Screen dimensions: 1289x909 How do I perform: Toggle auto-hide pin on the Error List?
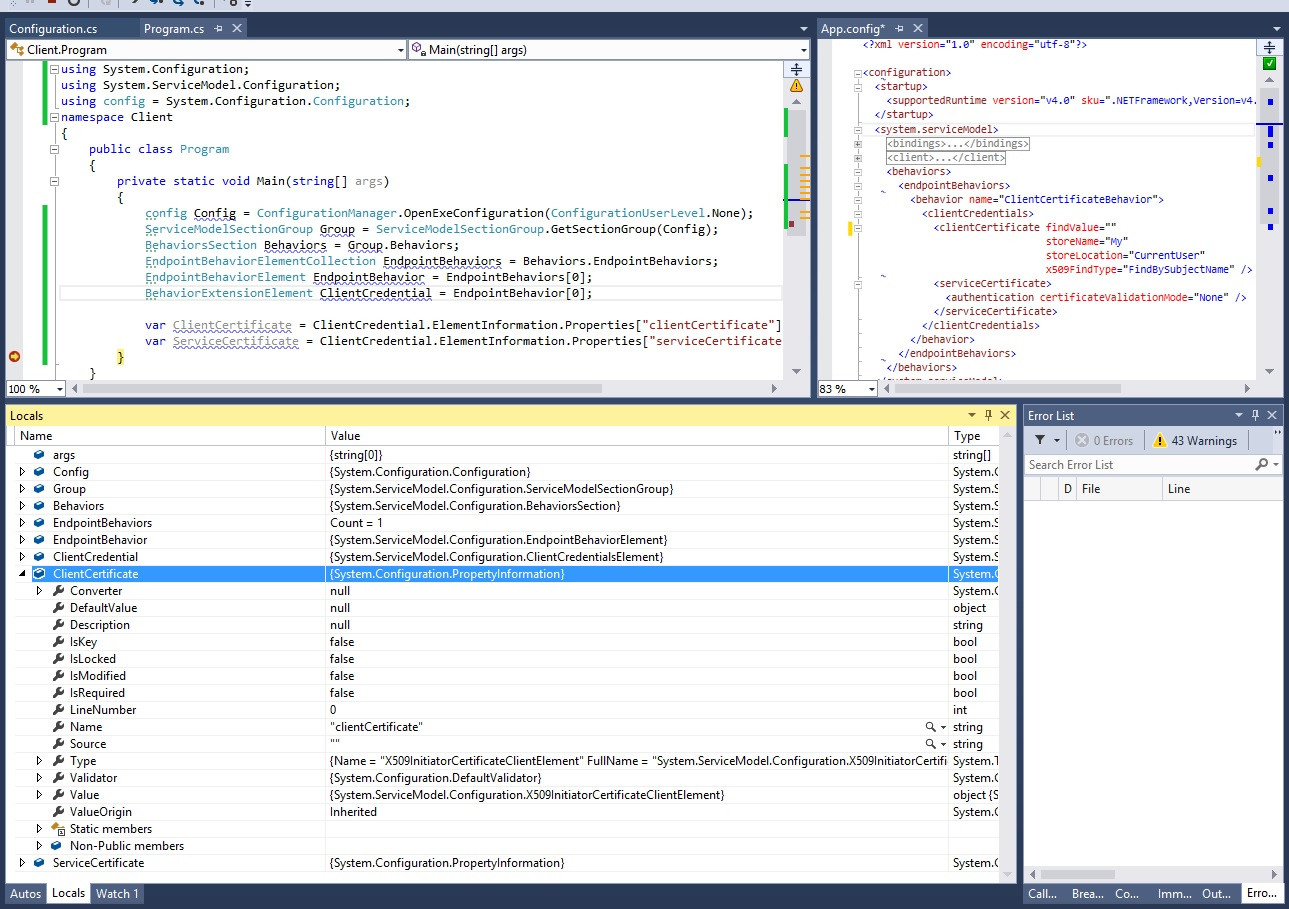coord(1254,415)
